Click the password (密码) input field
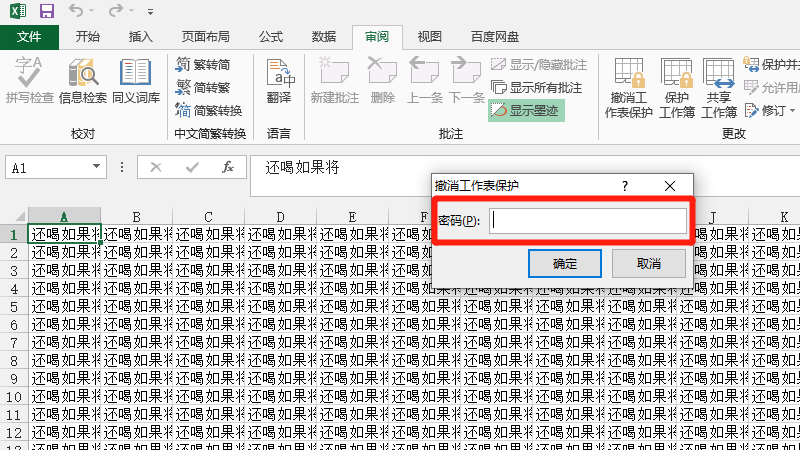The height and width of the screenshot is (450, 800). 587,220
